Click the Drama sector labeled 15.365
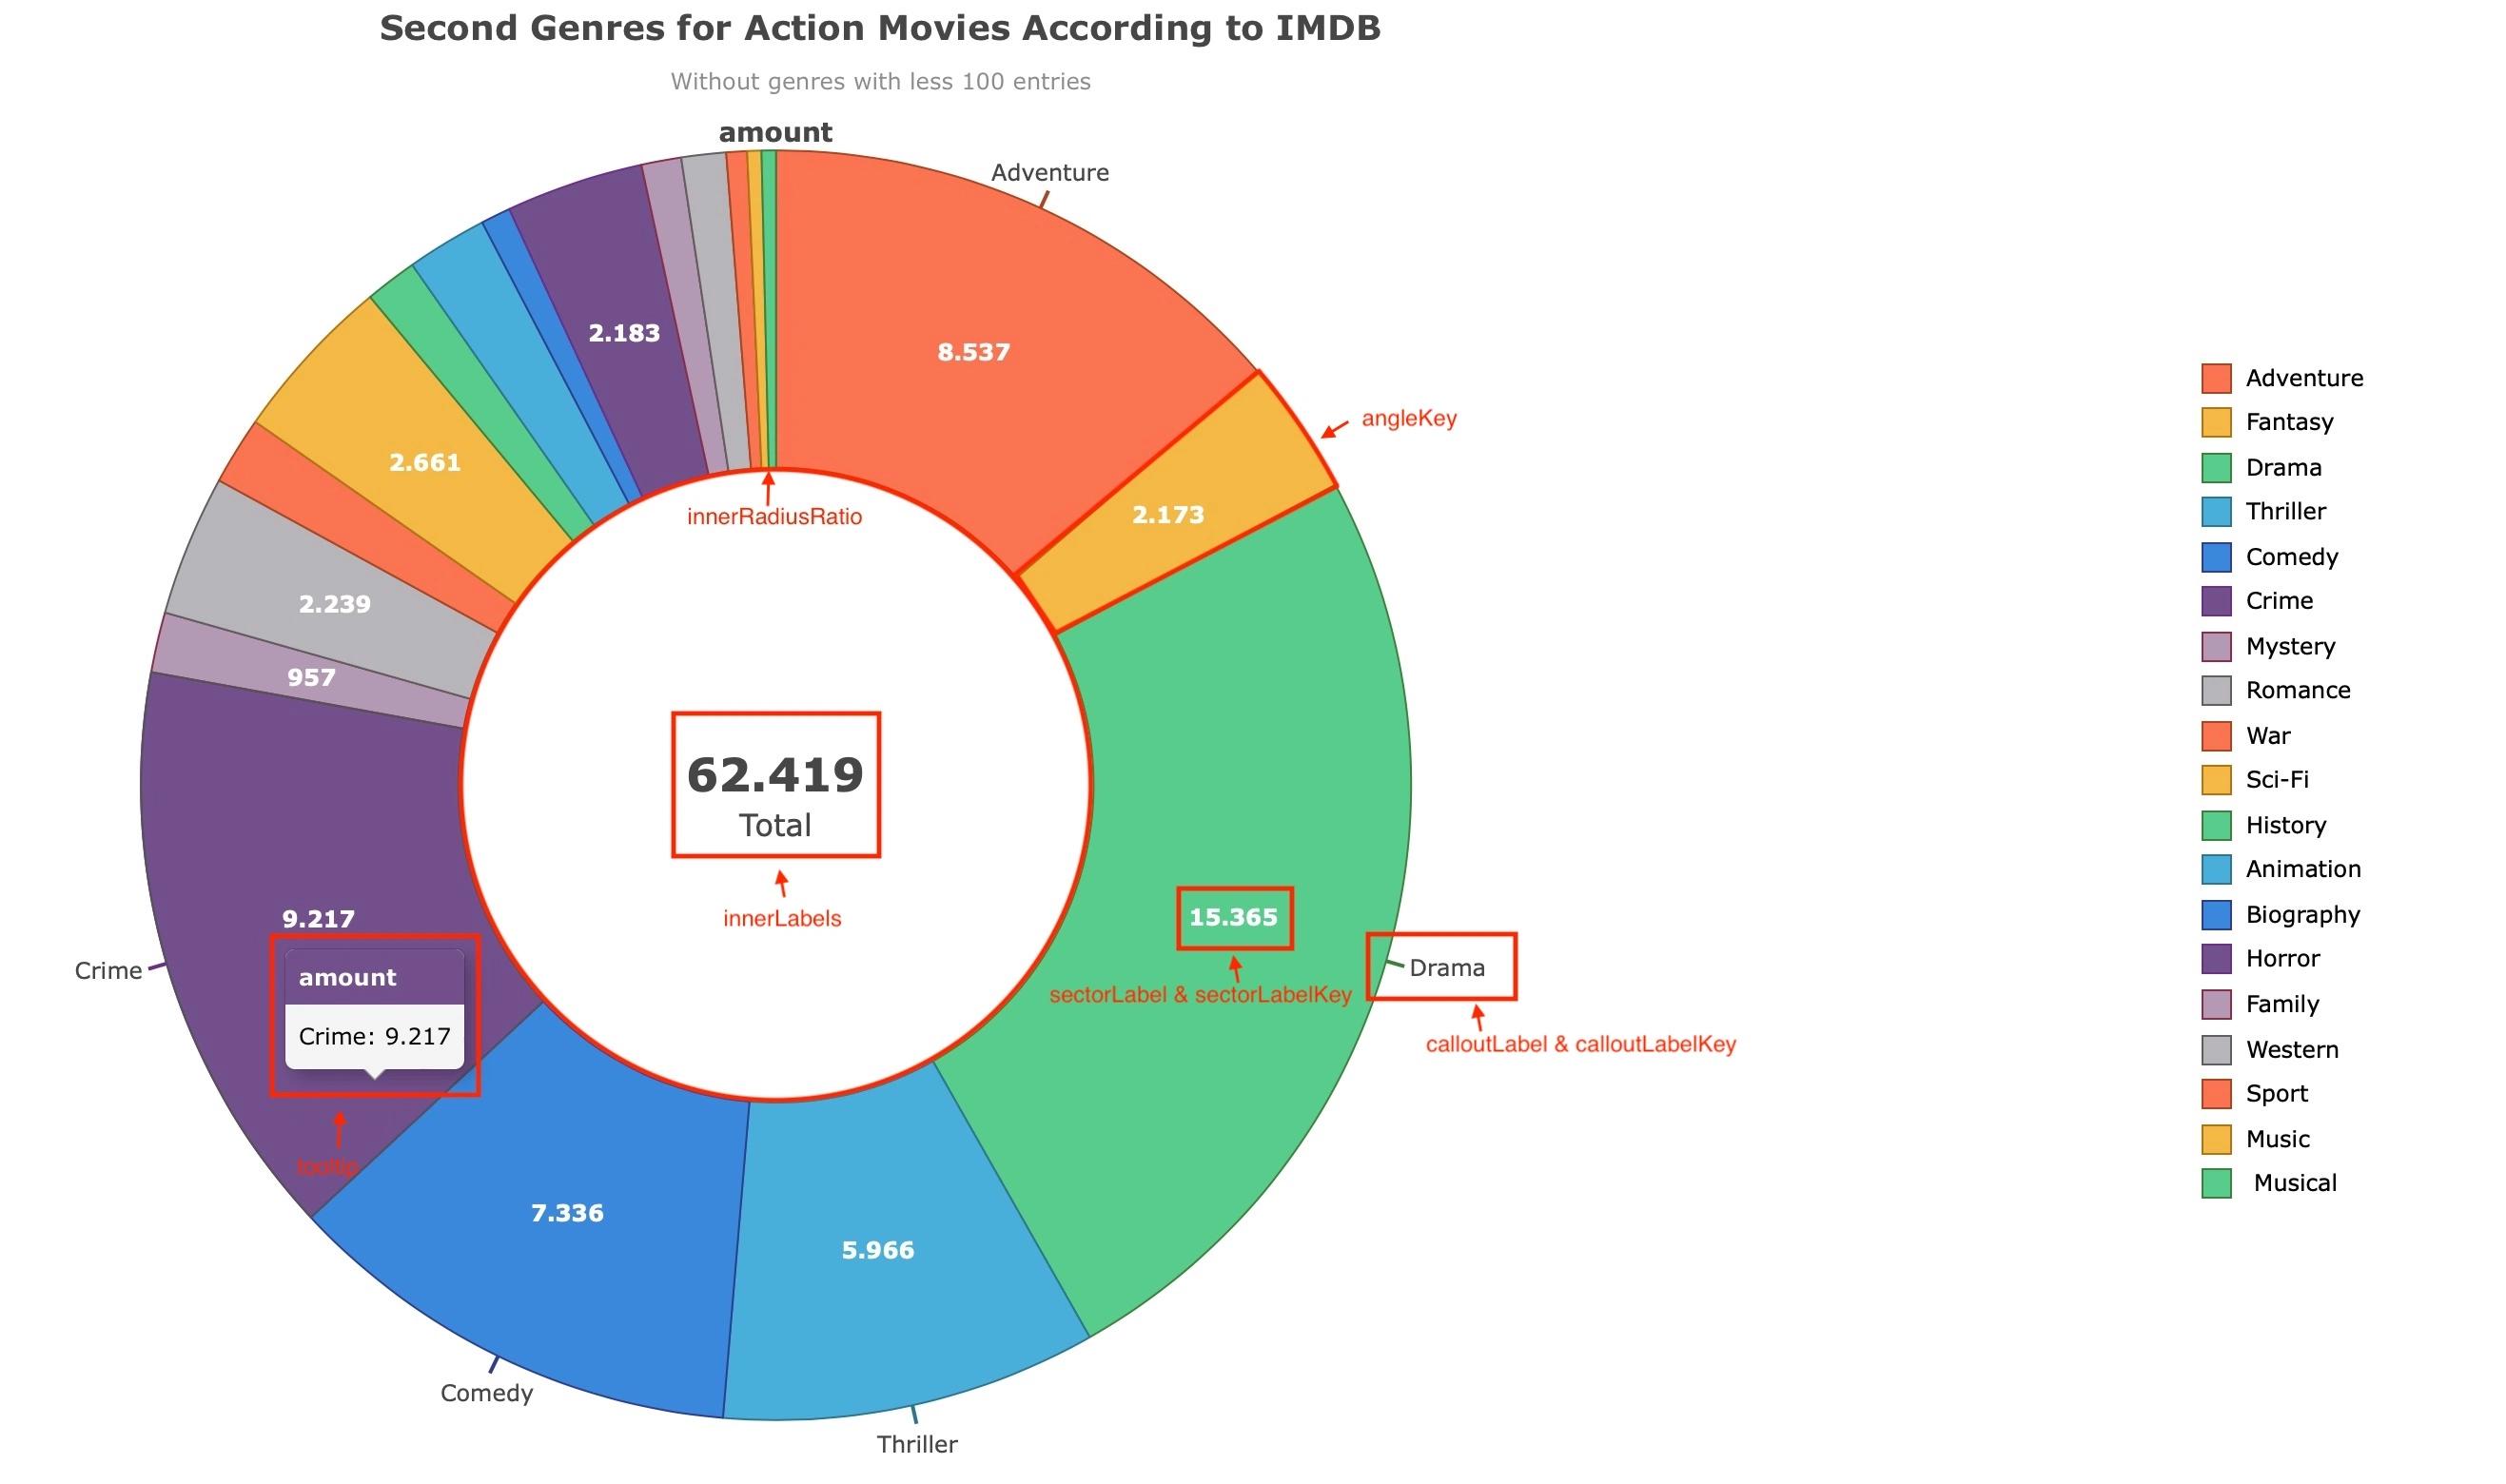 pos(1233,917)
